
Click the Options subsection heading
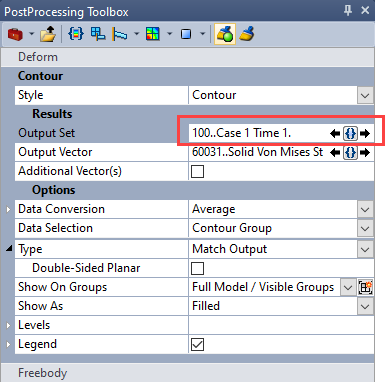point(54,190)
